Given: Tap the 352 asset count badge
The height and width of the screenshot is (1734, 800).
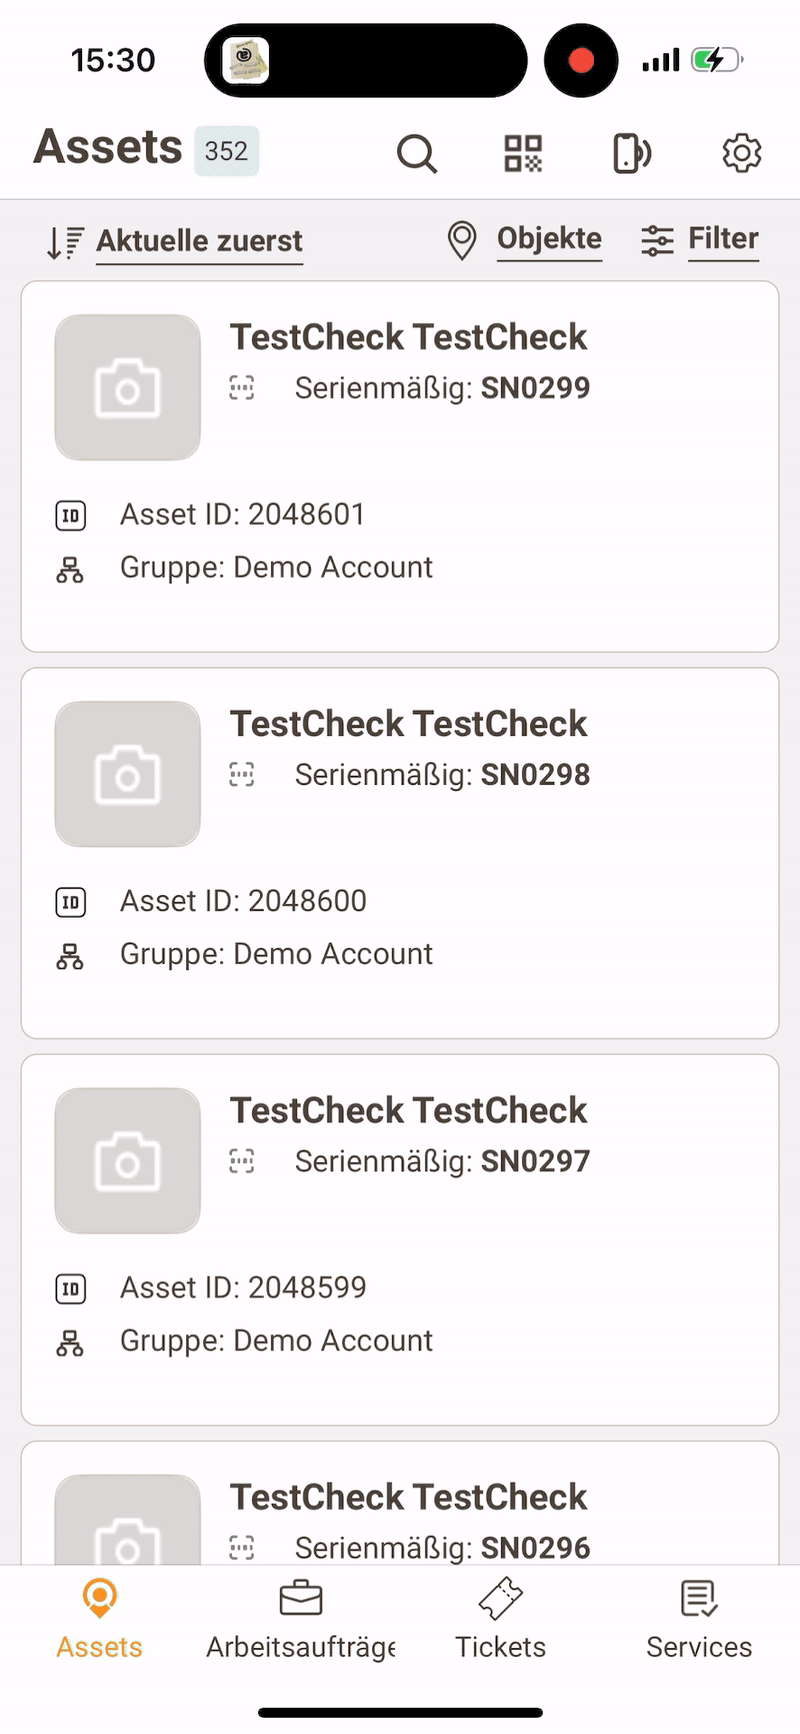Looking at the screenshot, I should tap(227, 151).
